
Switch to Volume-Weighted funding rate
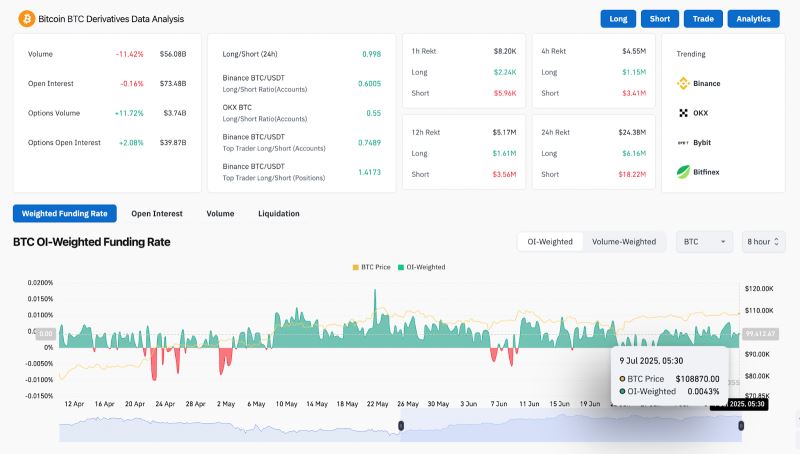pos(624,241)
